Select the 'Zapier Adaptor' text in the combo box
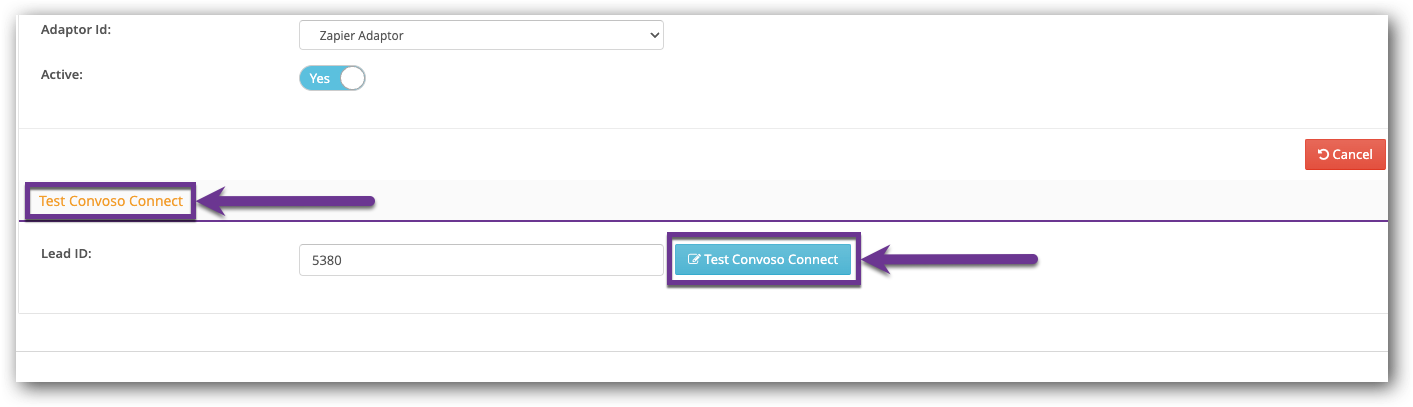Image resolution: width=1413 pixels, height=407 pixels. tap(361, 36)
